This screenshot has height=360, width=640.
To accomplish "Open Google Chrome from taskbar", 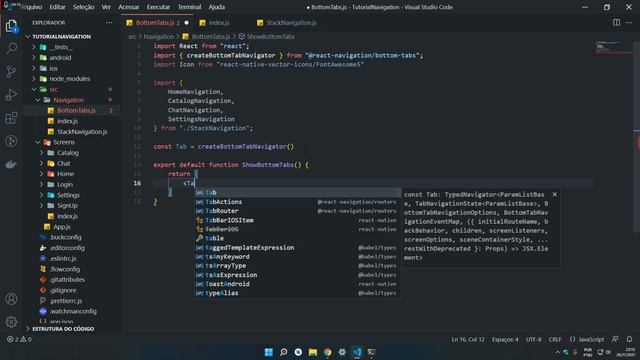I will [x=327, y=352].
